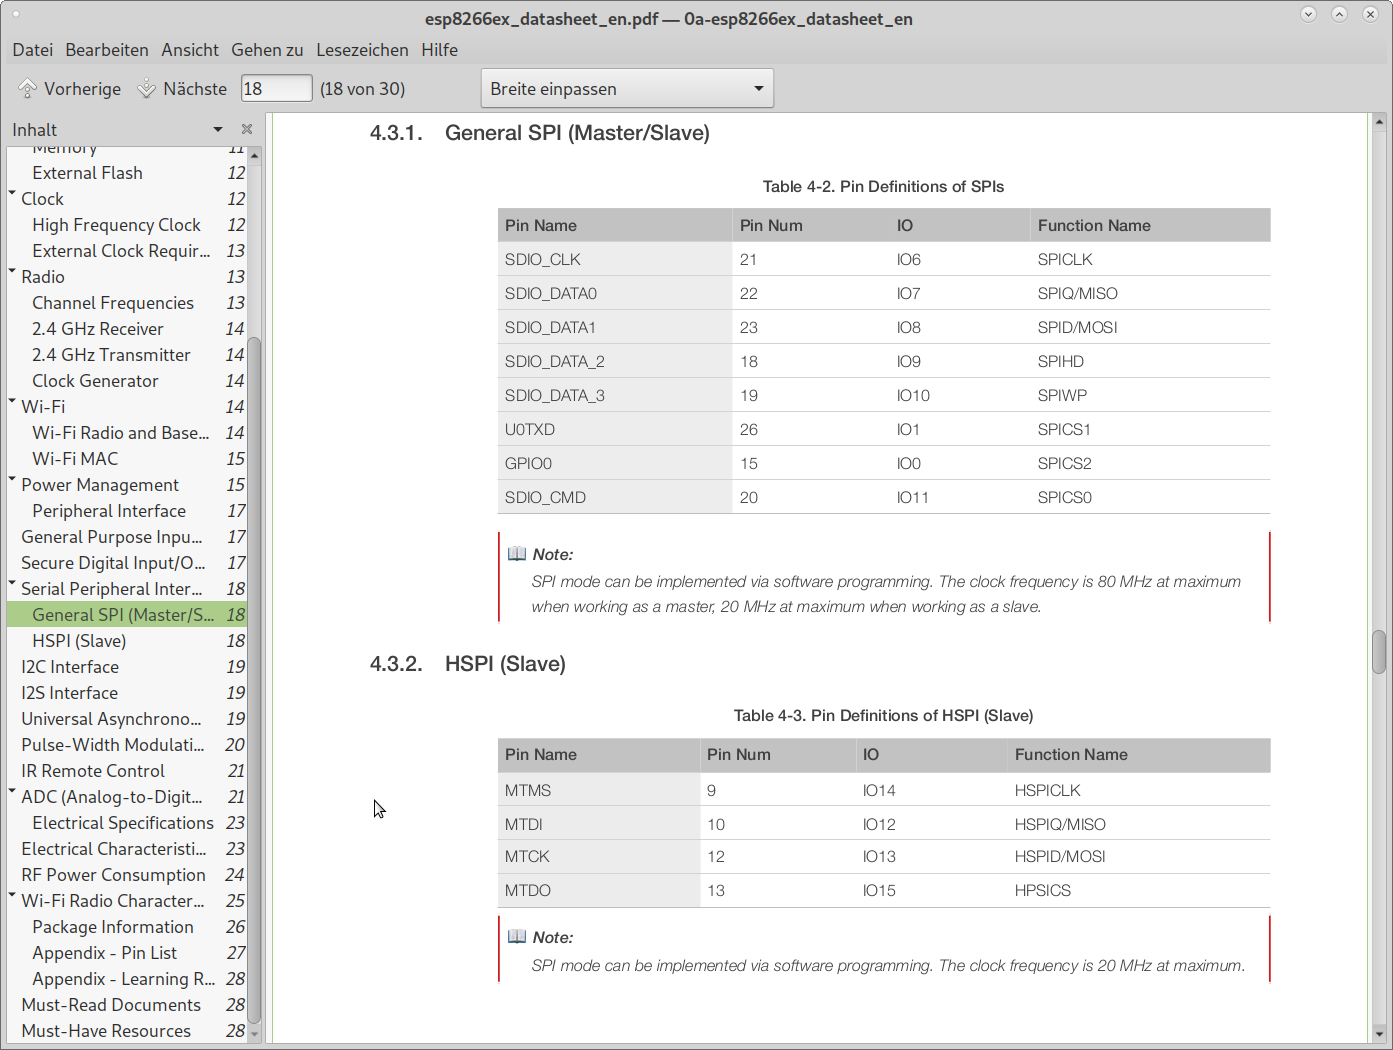Collapse the Clock tree section
The height and width of the screenshot is (1050, 1393).
(13, 194)
